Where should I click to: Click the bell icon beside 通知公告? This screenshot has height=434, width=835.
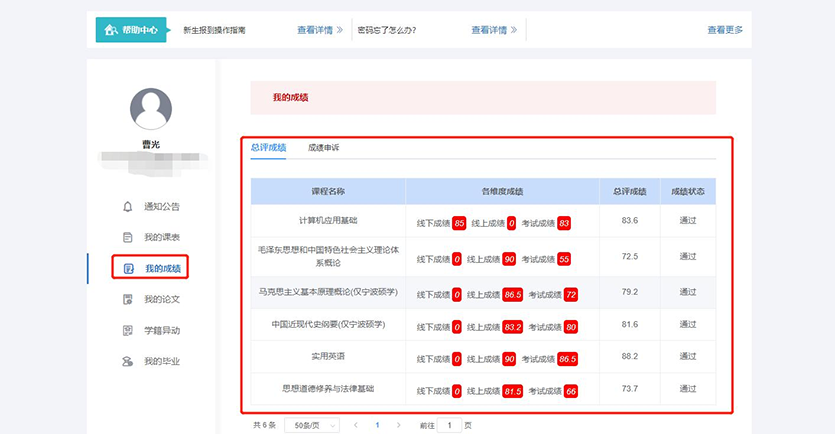coord(128,207)
